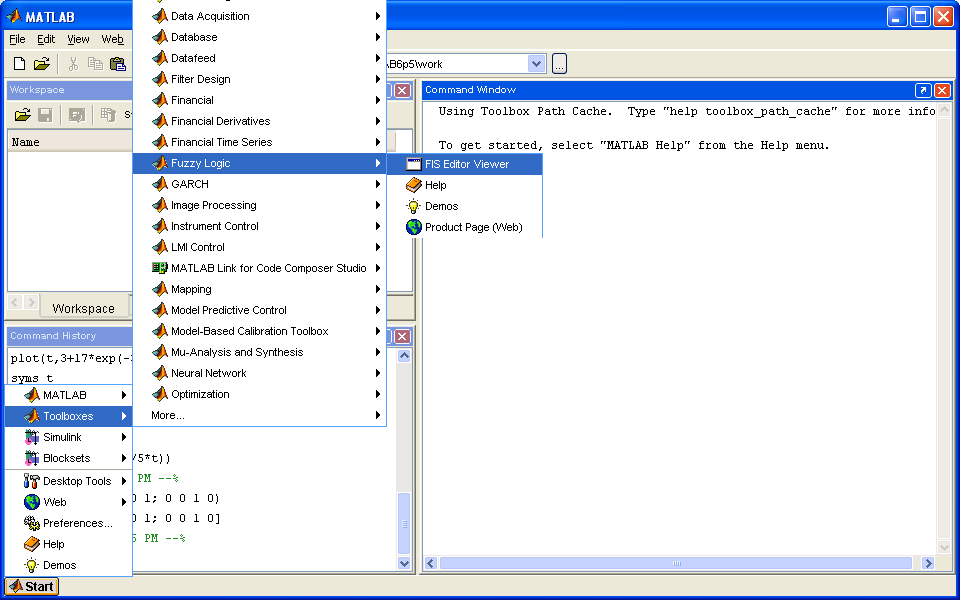Open the current directory dropdown arrow
This screenshot has height=600, width=960.
pos(536,64)
